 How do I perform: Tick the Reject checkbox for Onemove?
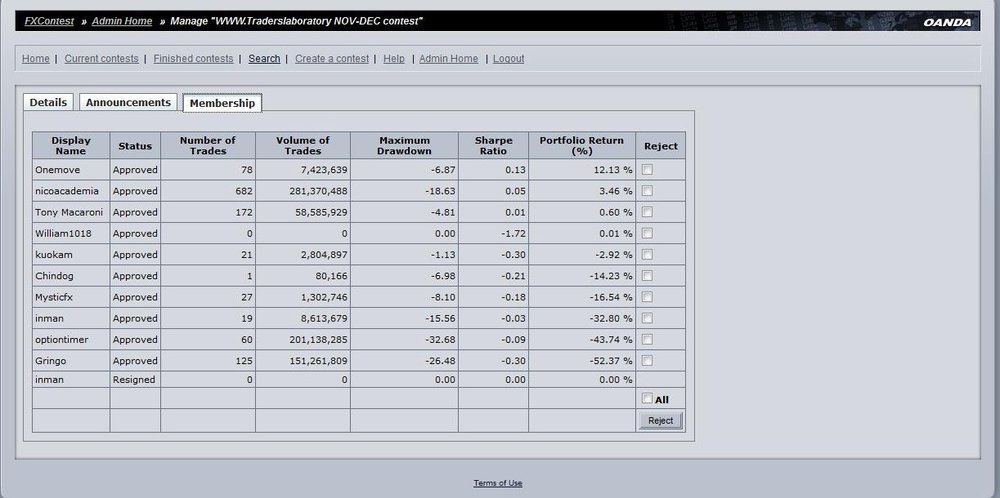click(647, 170)
